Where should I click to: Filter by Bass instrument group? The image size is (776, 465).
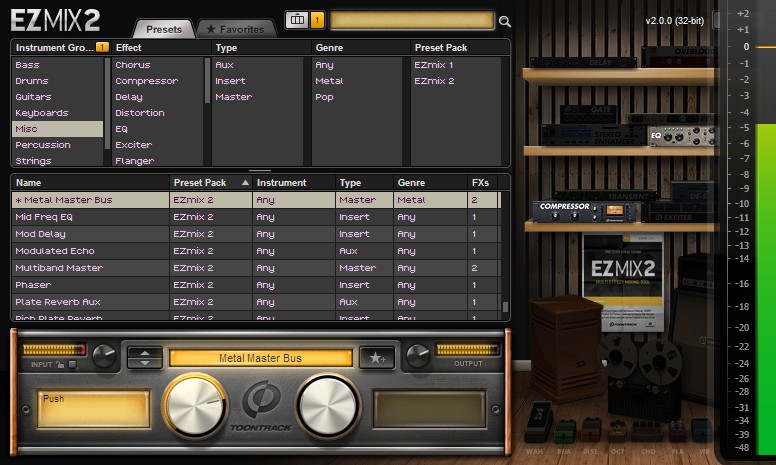click(x=57, y=65)
